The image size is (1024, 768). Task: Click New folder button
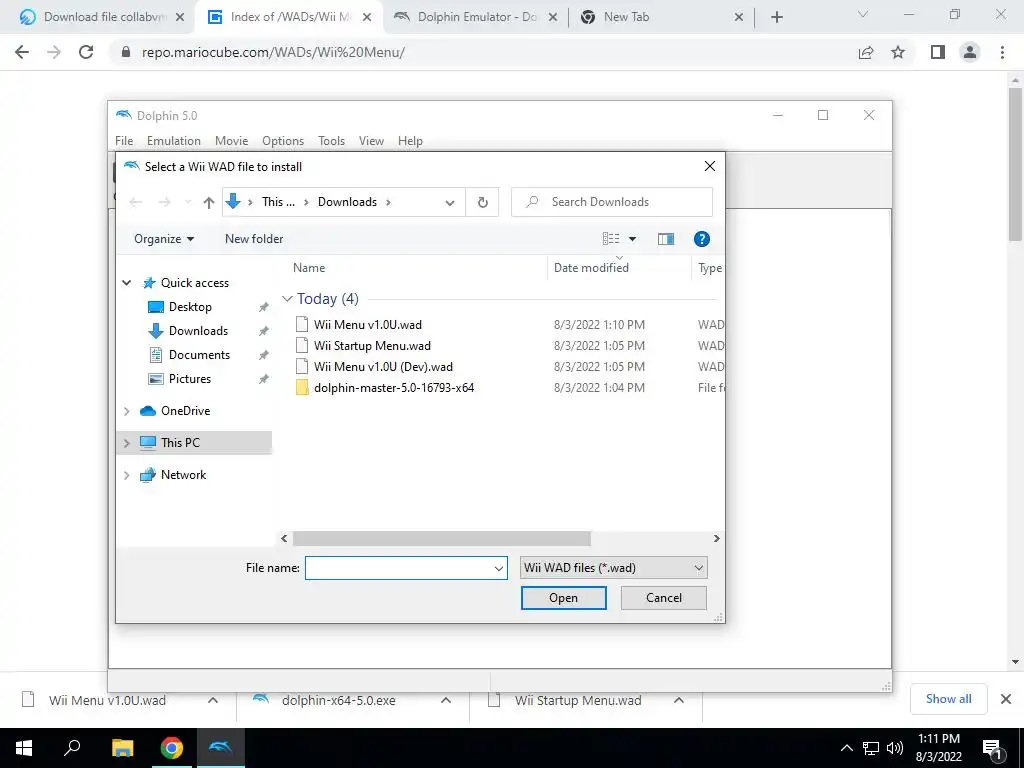pos(254,239)
